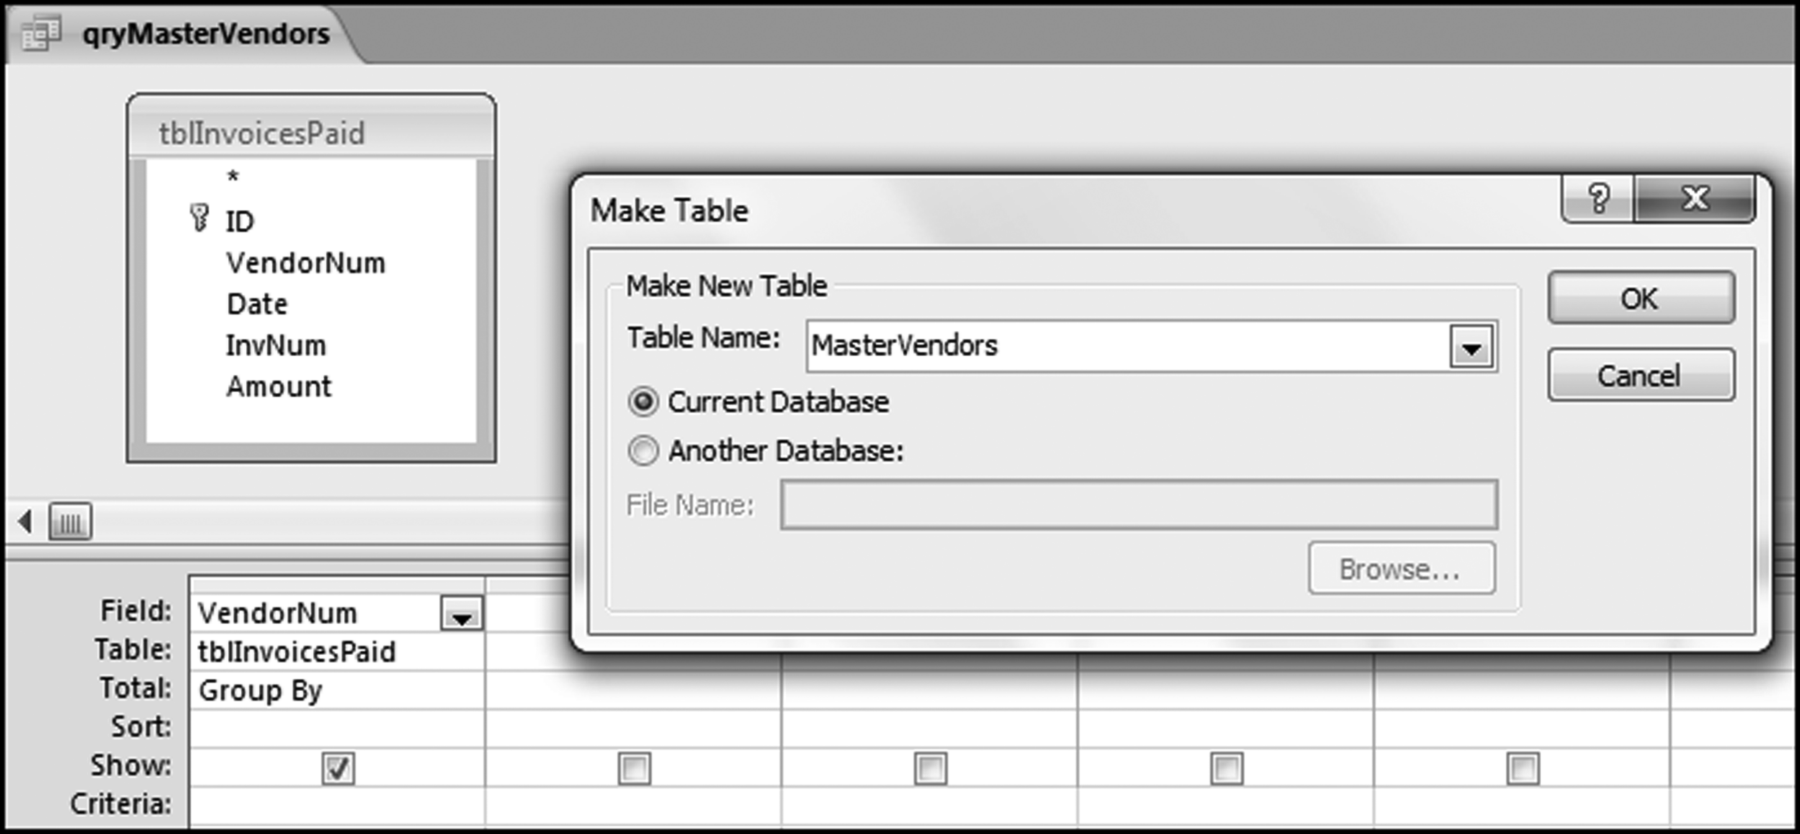
Task: Select the qryMasterVendors tab
Action: (x=205, y=34)
